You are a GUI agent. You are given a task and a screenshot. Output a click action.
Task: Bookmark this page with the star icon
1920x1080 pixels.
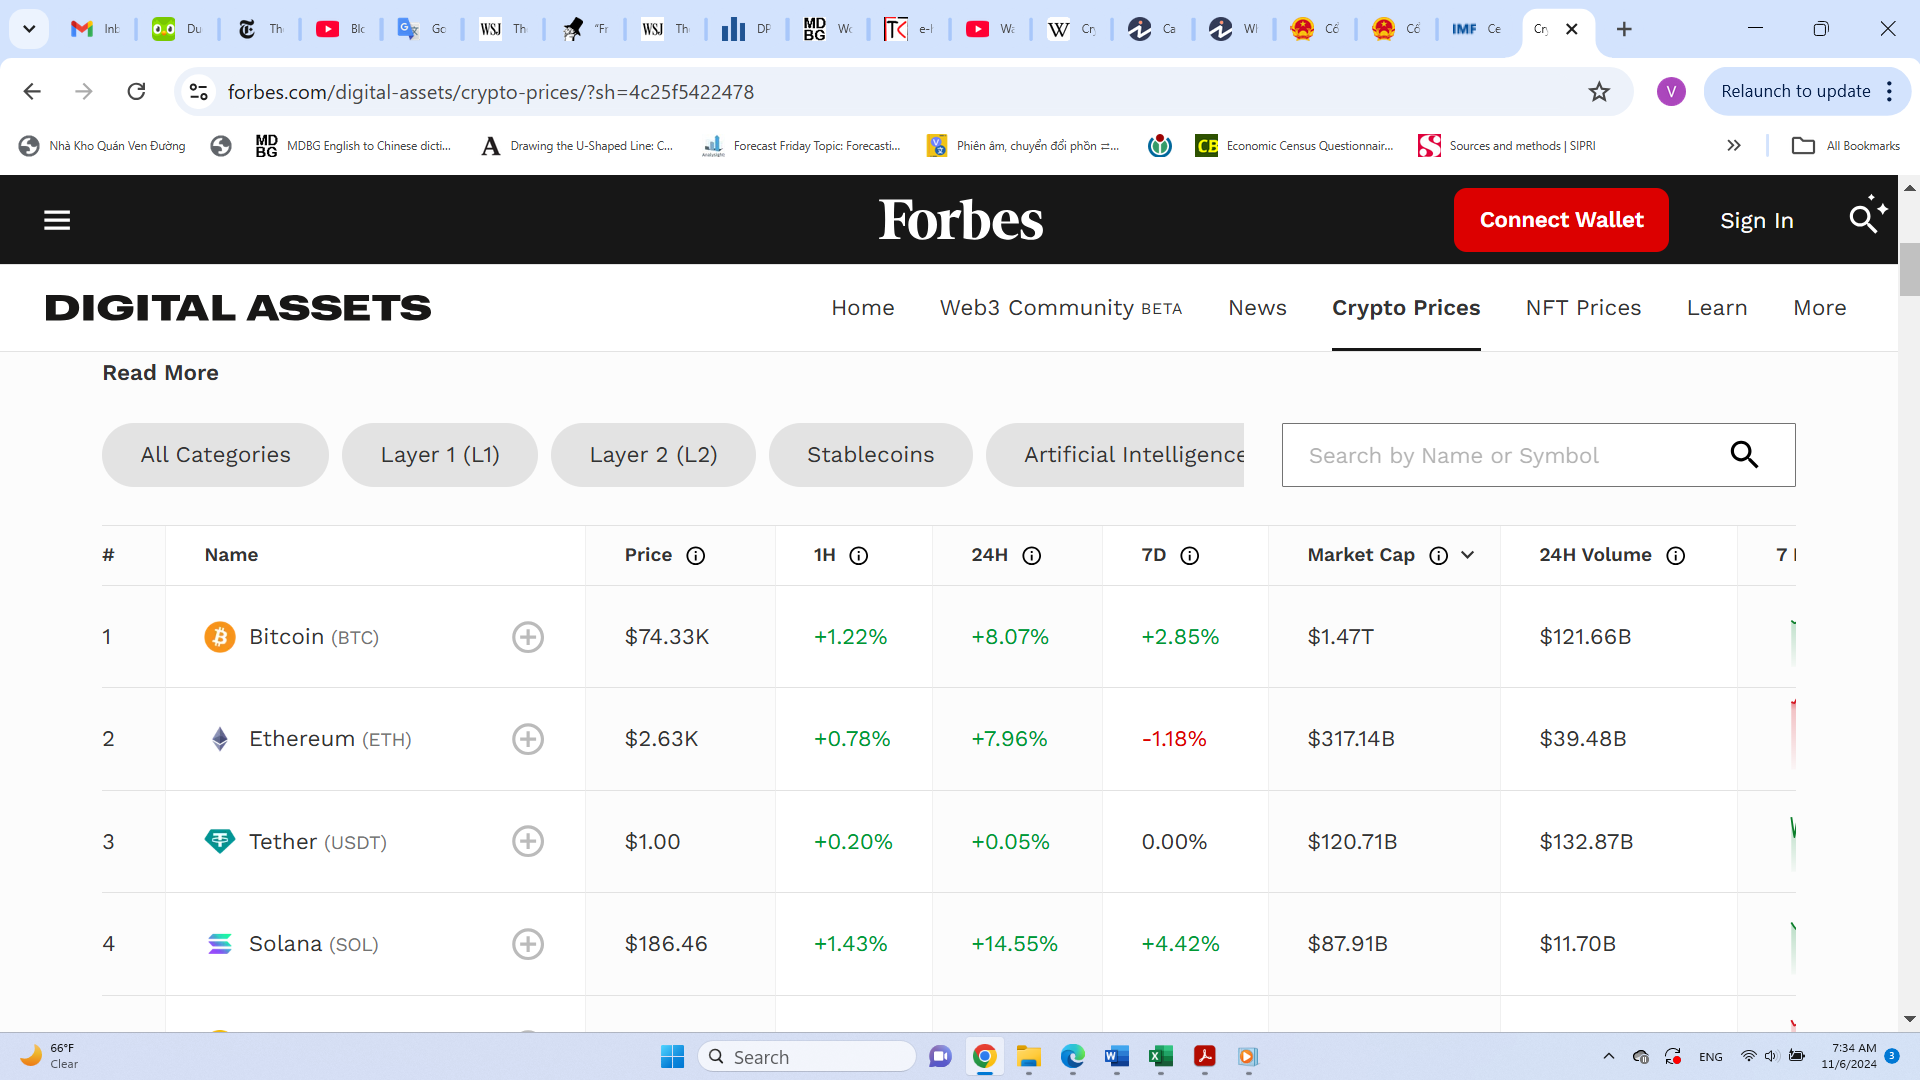point(1599,92)
